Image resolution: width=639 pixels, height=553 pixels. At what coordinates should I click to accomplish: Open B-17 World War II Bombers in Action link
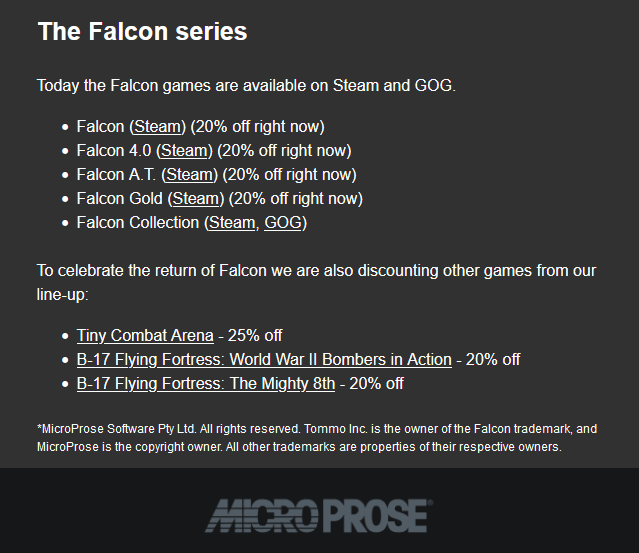[264, 359]
